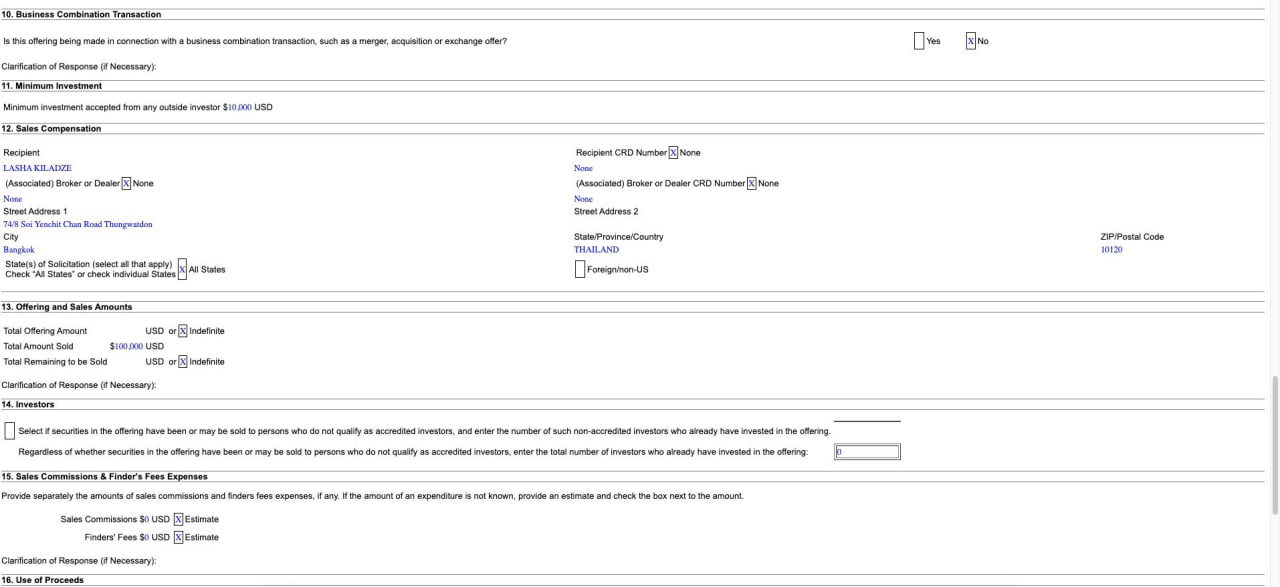Toggle Sales Commissions Estimate checkbox
The width and height of the screenshot is (1280, 587).
178,520
